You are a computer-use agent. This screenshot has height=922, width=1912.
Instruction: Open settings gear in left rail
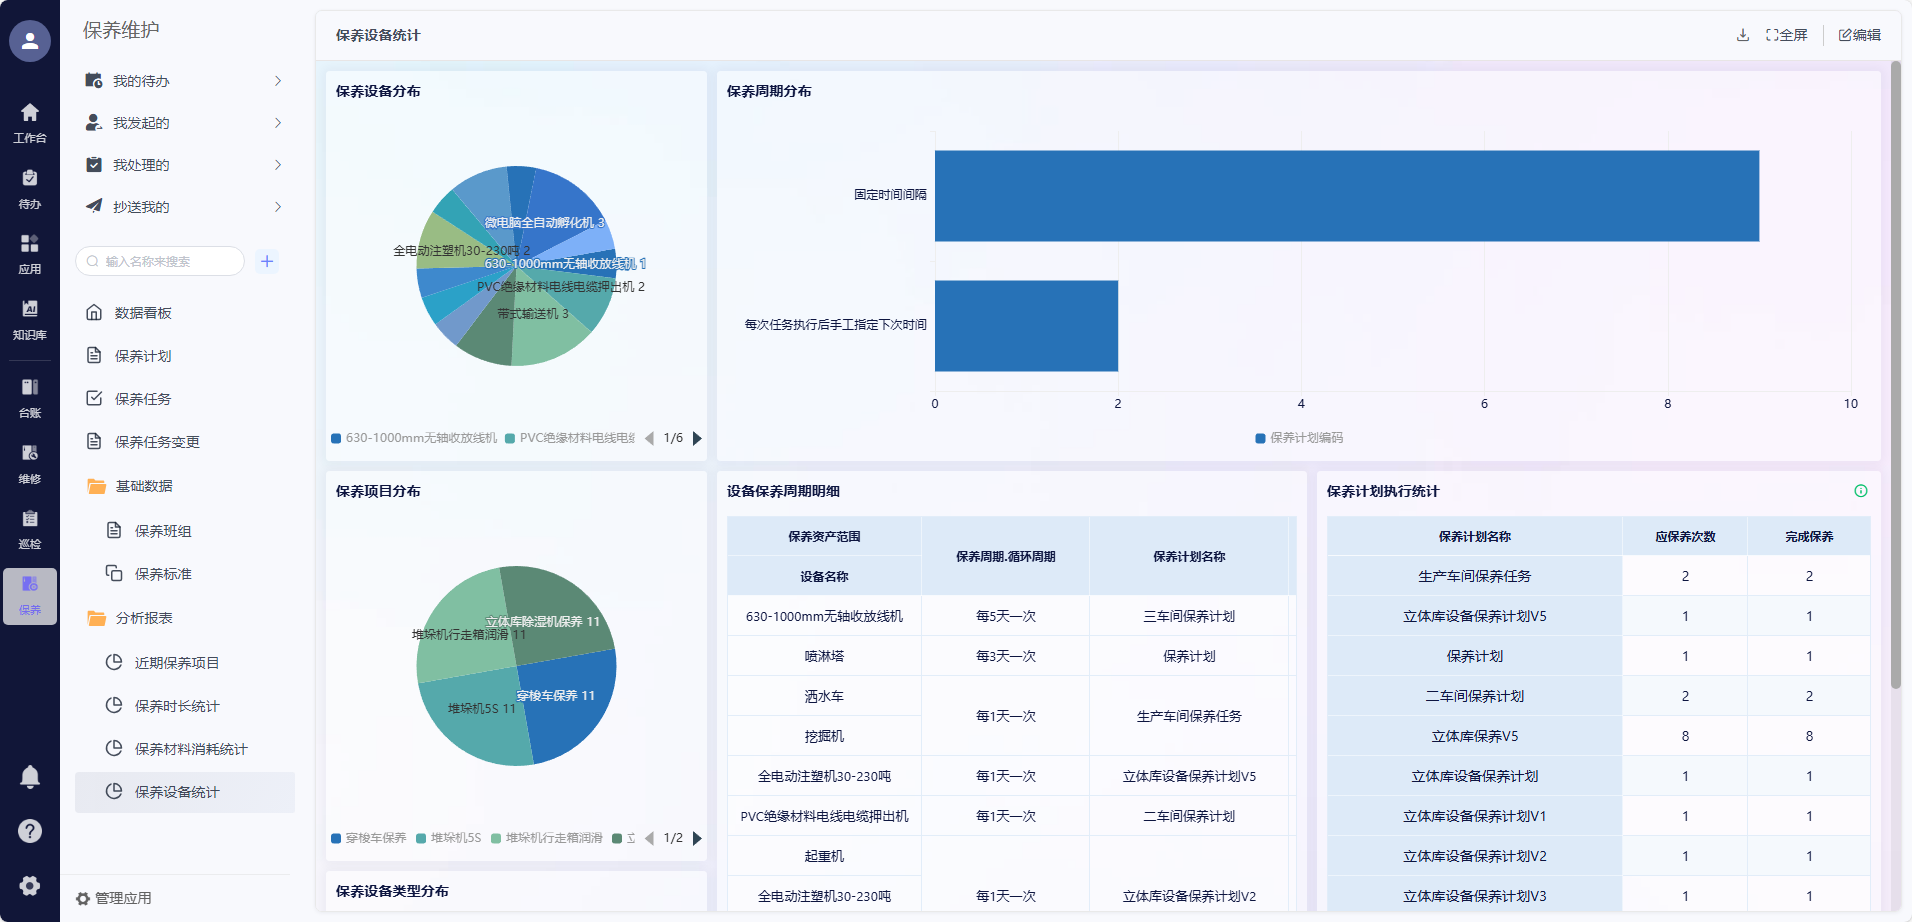point(30,885)
